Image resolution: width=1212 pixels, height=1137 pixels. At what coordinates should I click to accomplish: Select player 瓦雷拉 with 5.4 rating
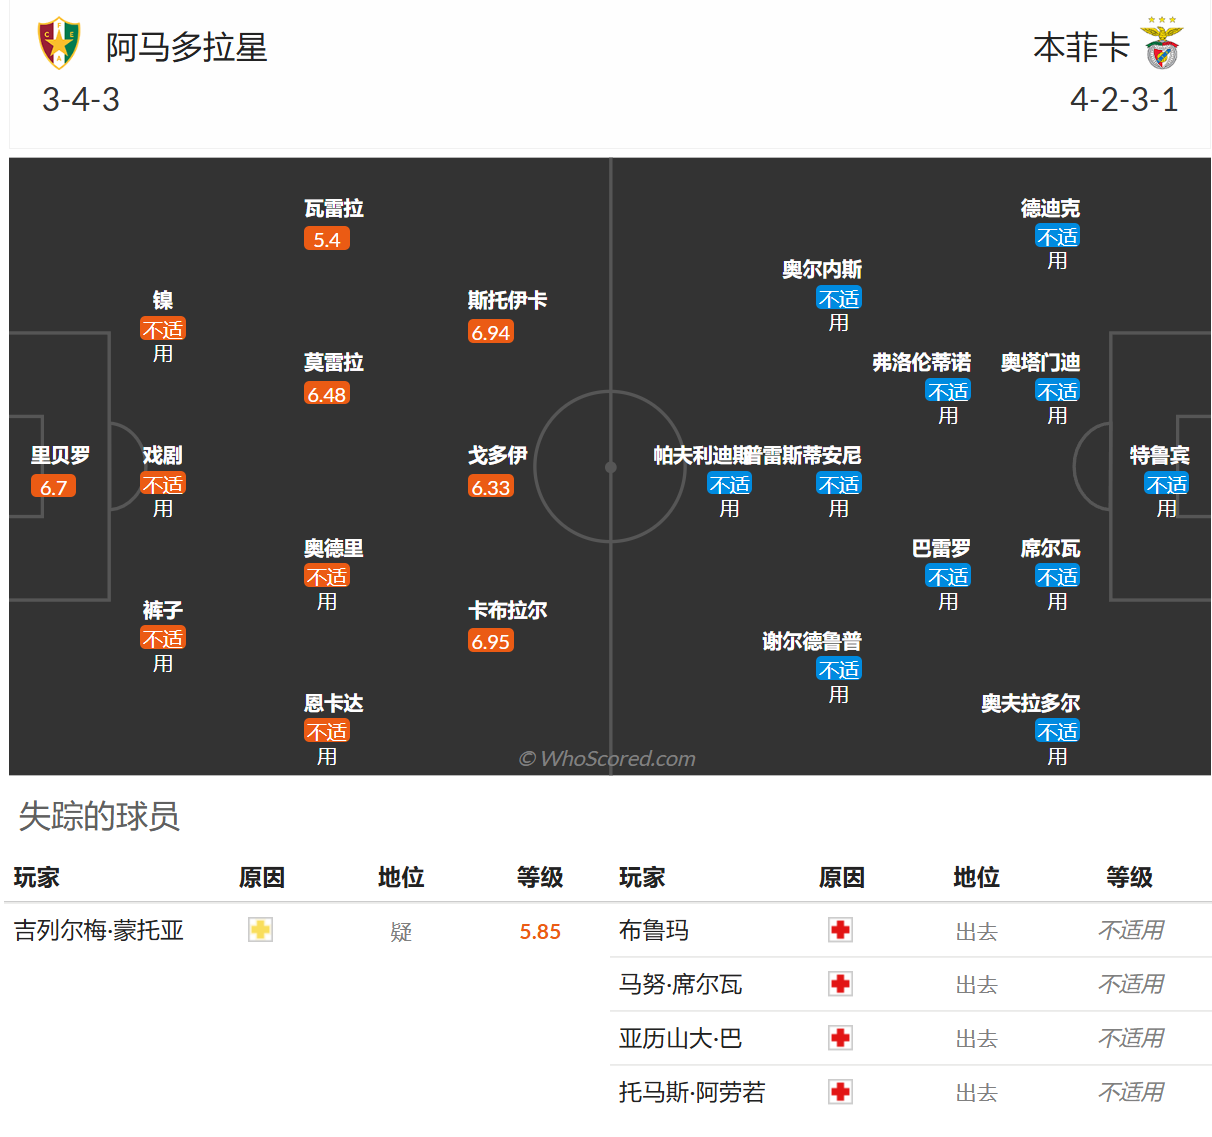(333, 209)
